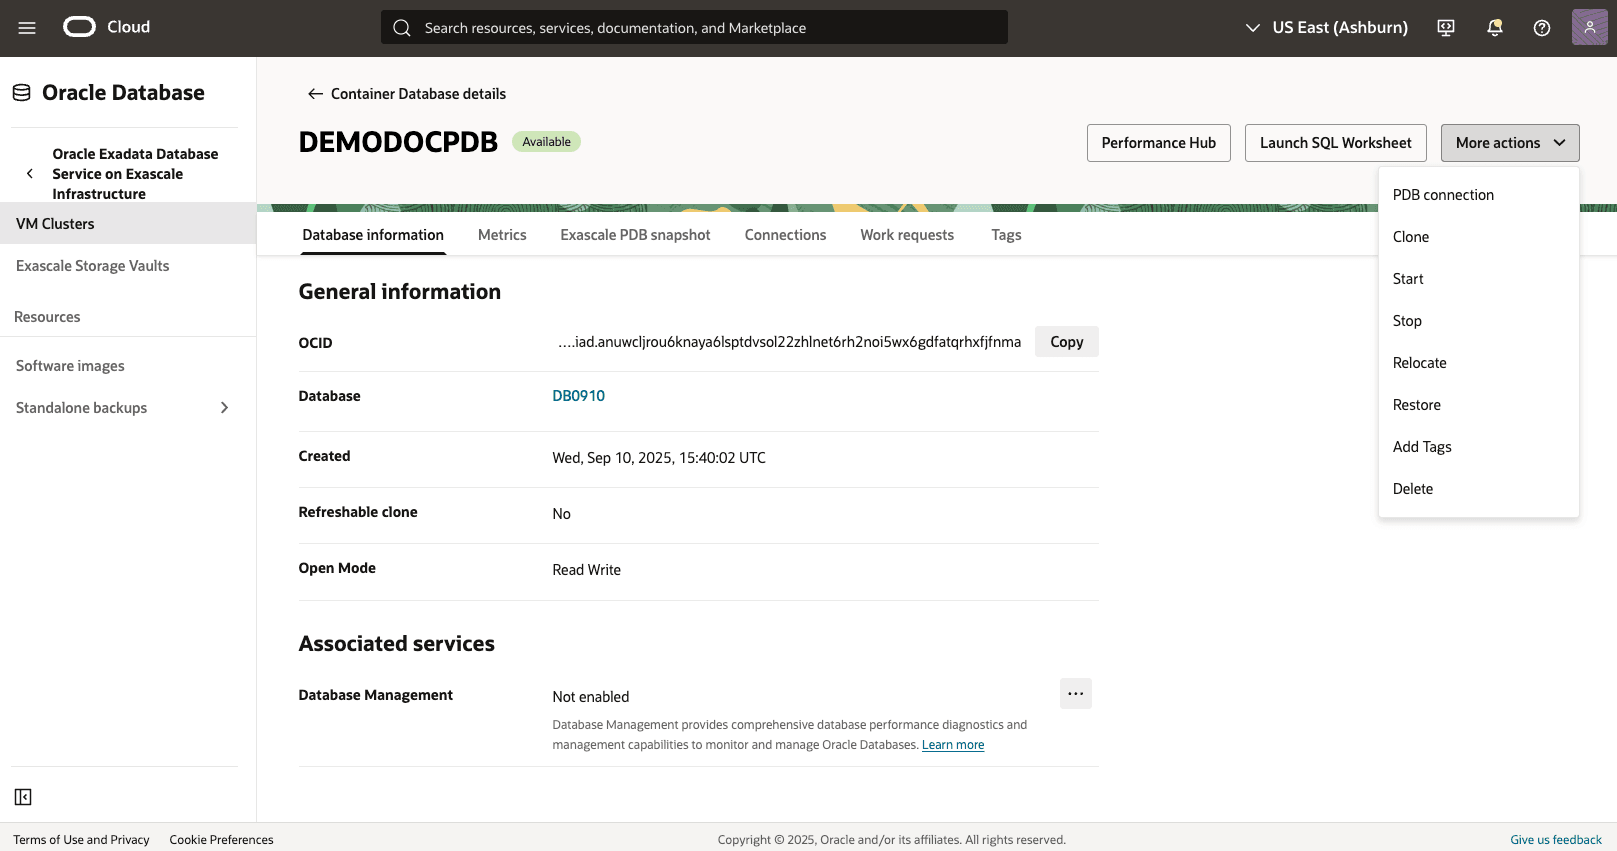The width and height of the screenshot is (1617, 851).
Task: Open the DB0910 database link
Action: click(x=579, y=396)
